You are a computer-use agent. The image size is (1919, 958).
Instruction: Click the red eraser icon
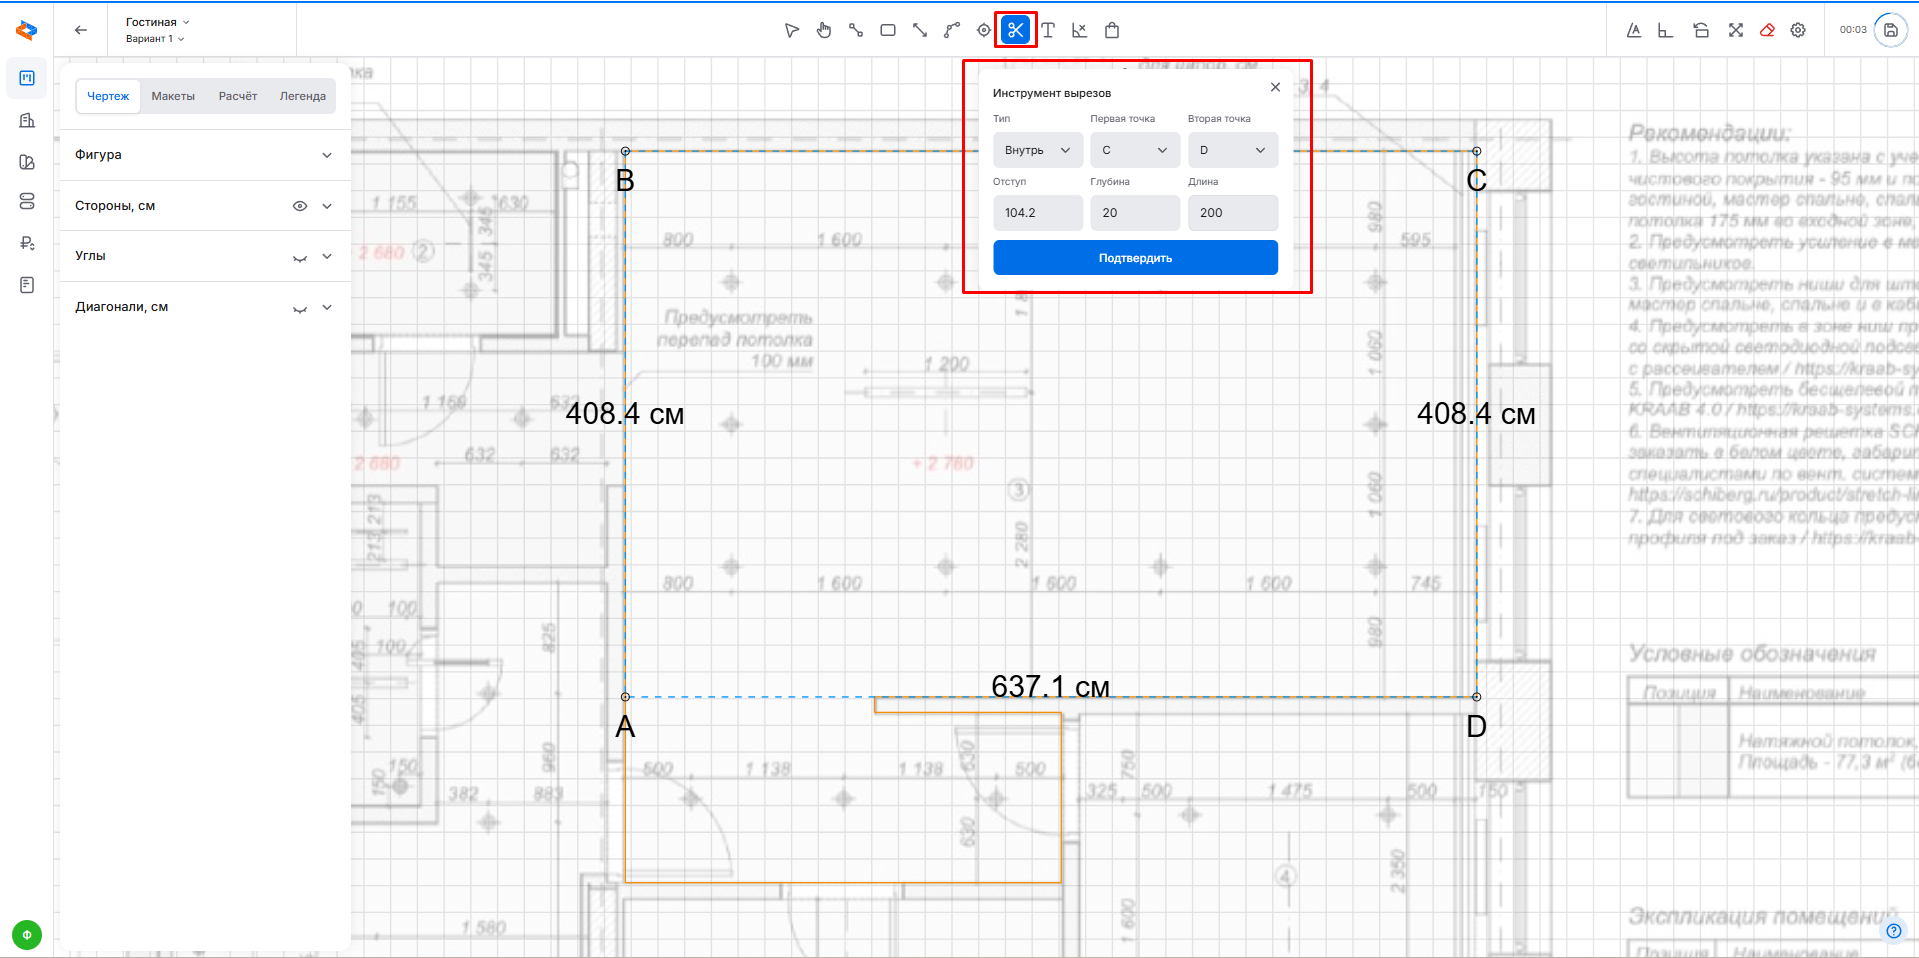pyautogui.click(x=1767, y=30)
